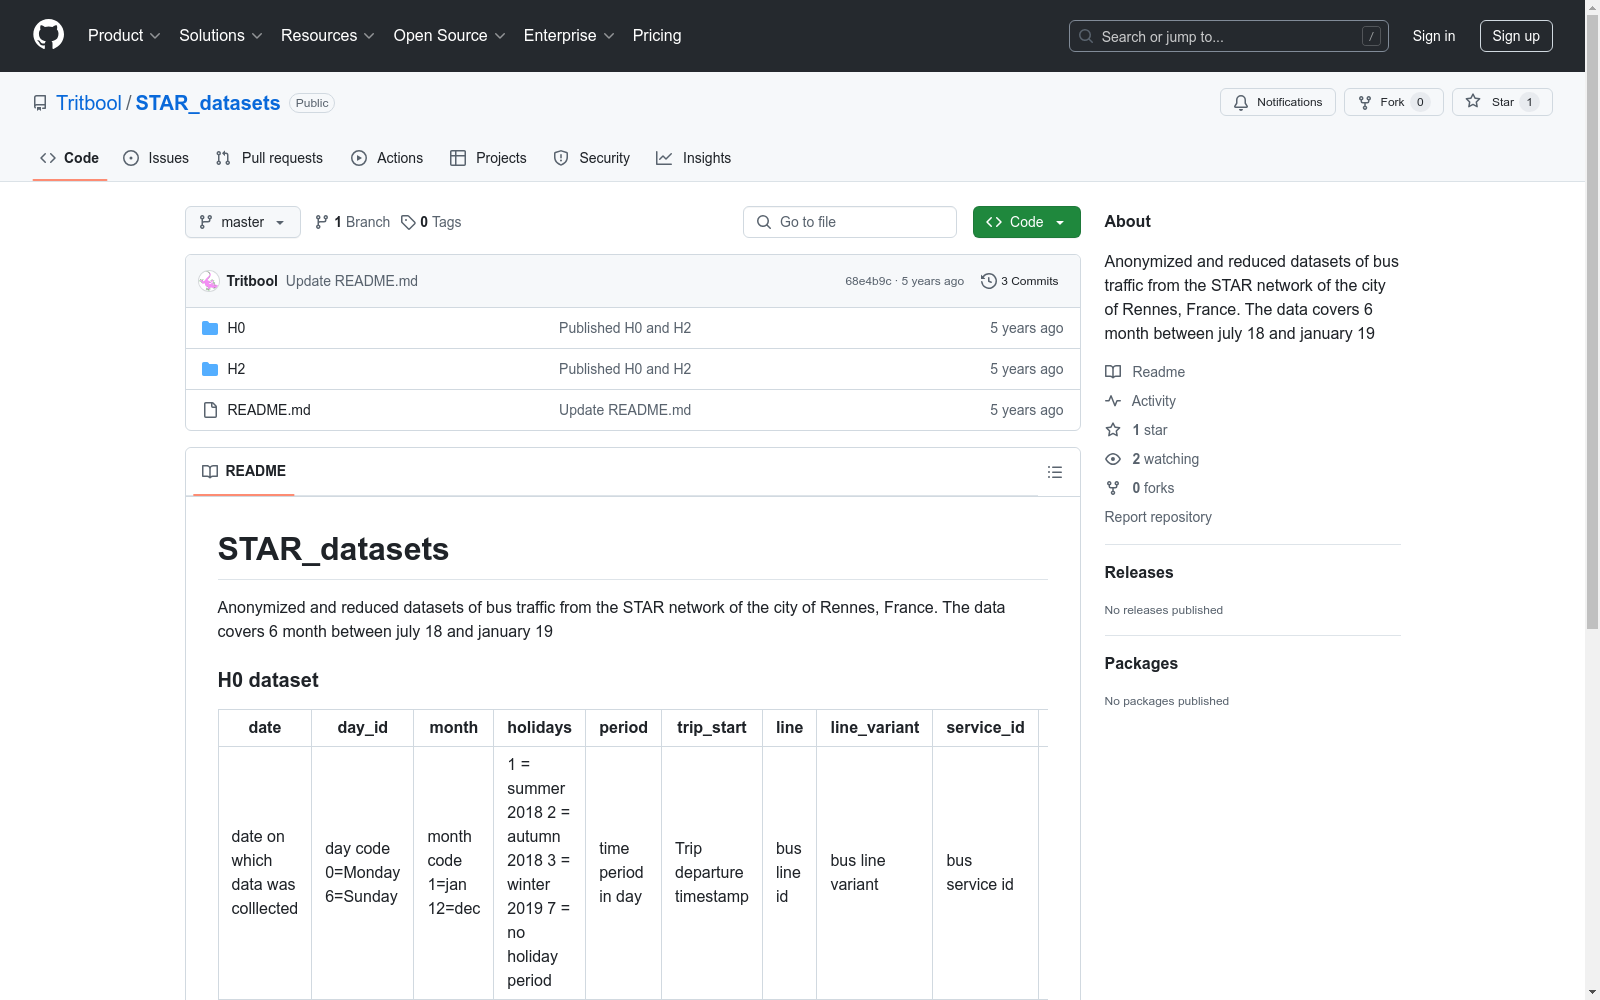The width and height of the screenshot is (1600, 1000).
Task: Open the H0 folder
Action: point(236,328)
